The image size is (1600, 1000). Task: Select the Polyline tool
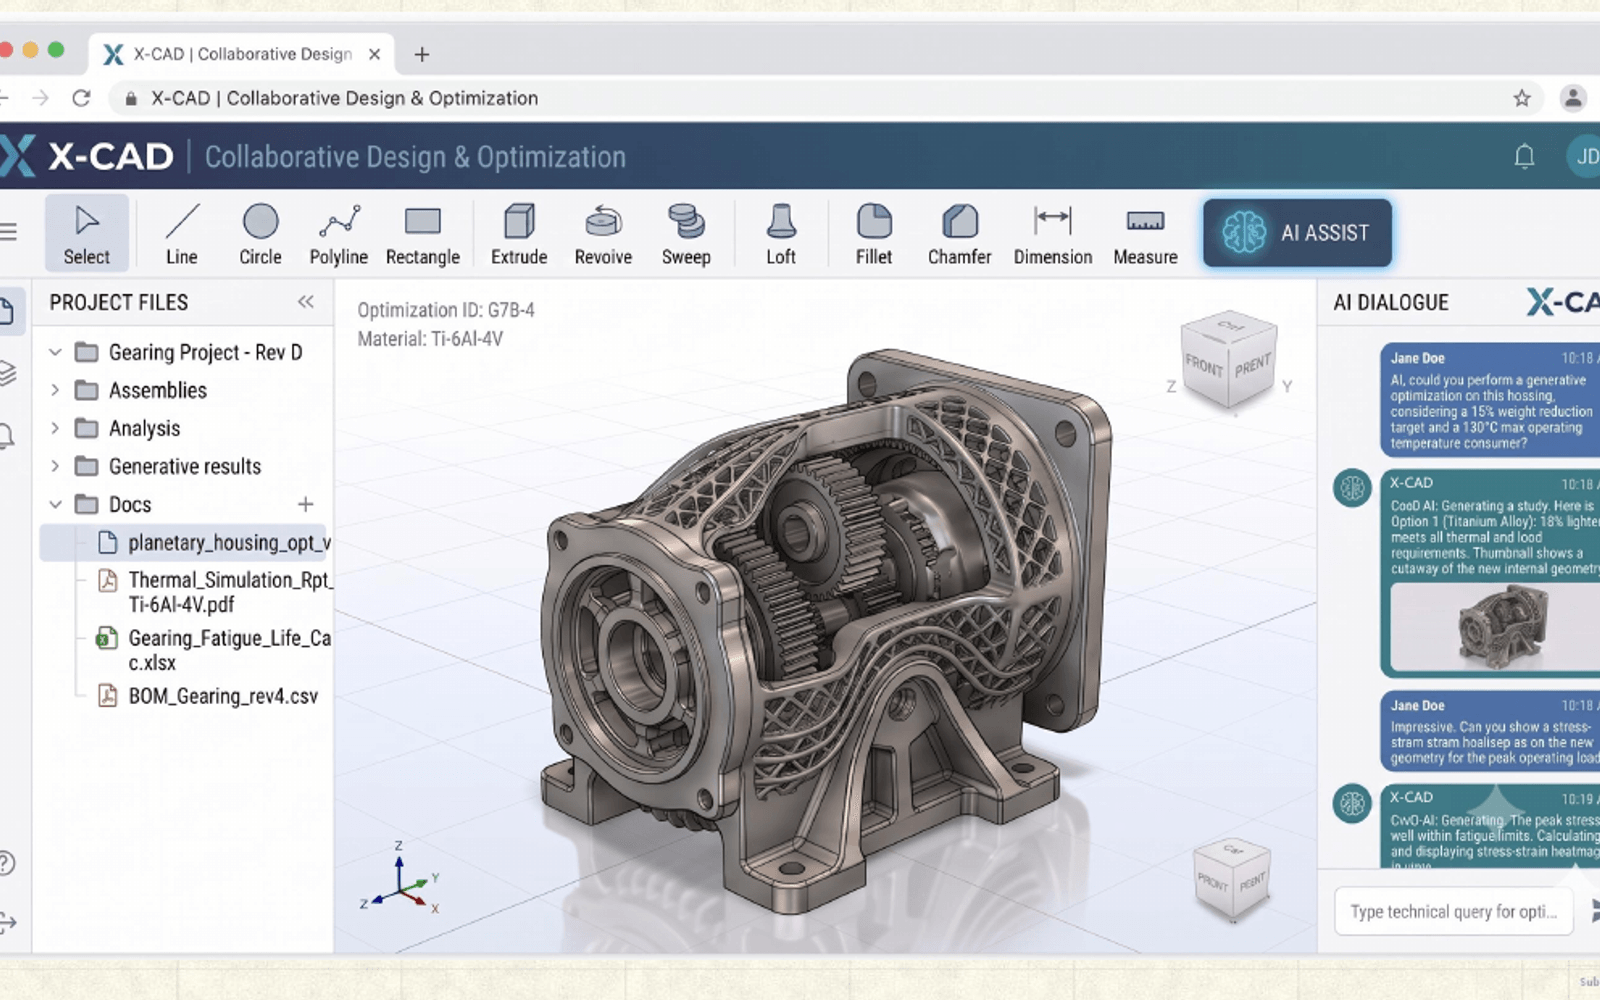[339, 233]
